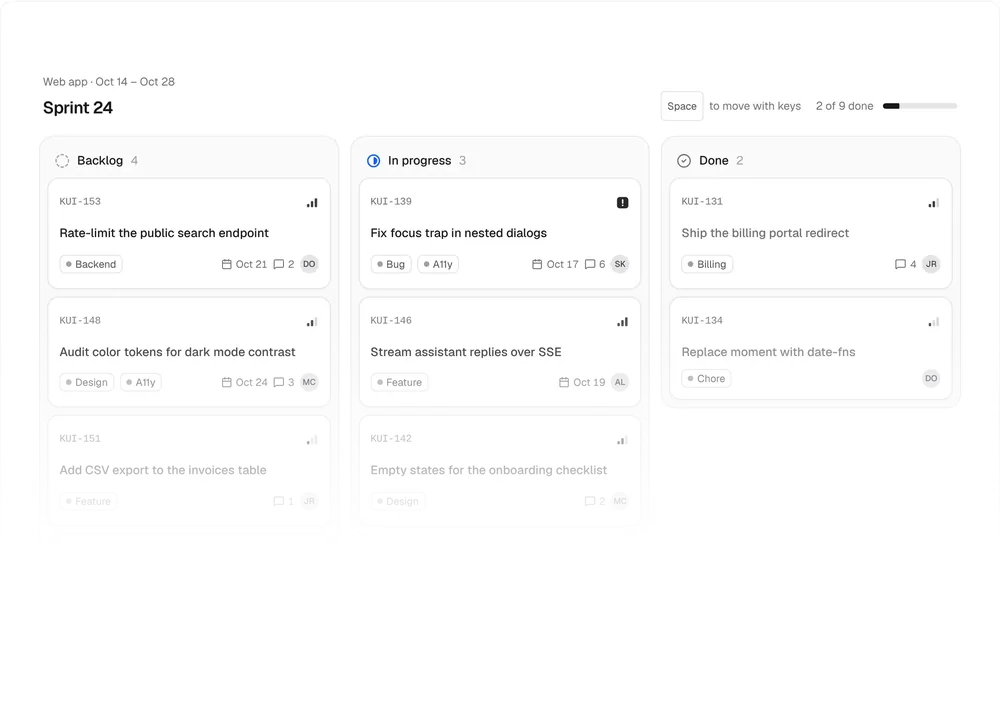Click the Backend tag on KUI-153
This screenshot has height=715, width=1000.
pyautogui.click(x=91, y=264)
